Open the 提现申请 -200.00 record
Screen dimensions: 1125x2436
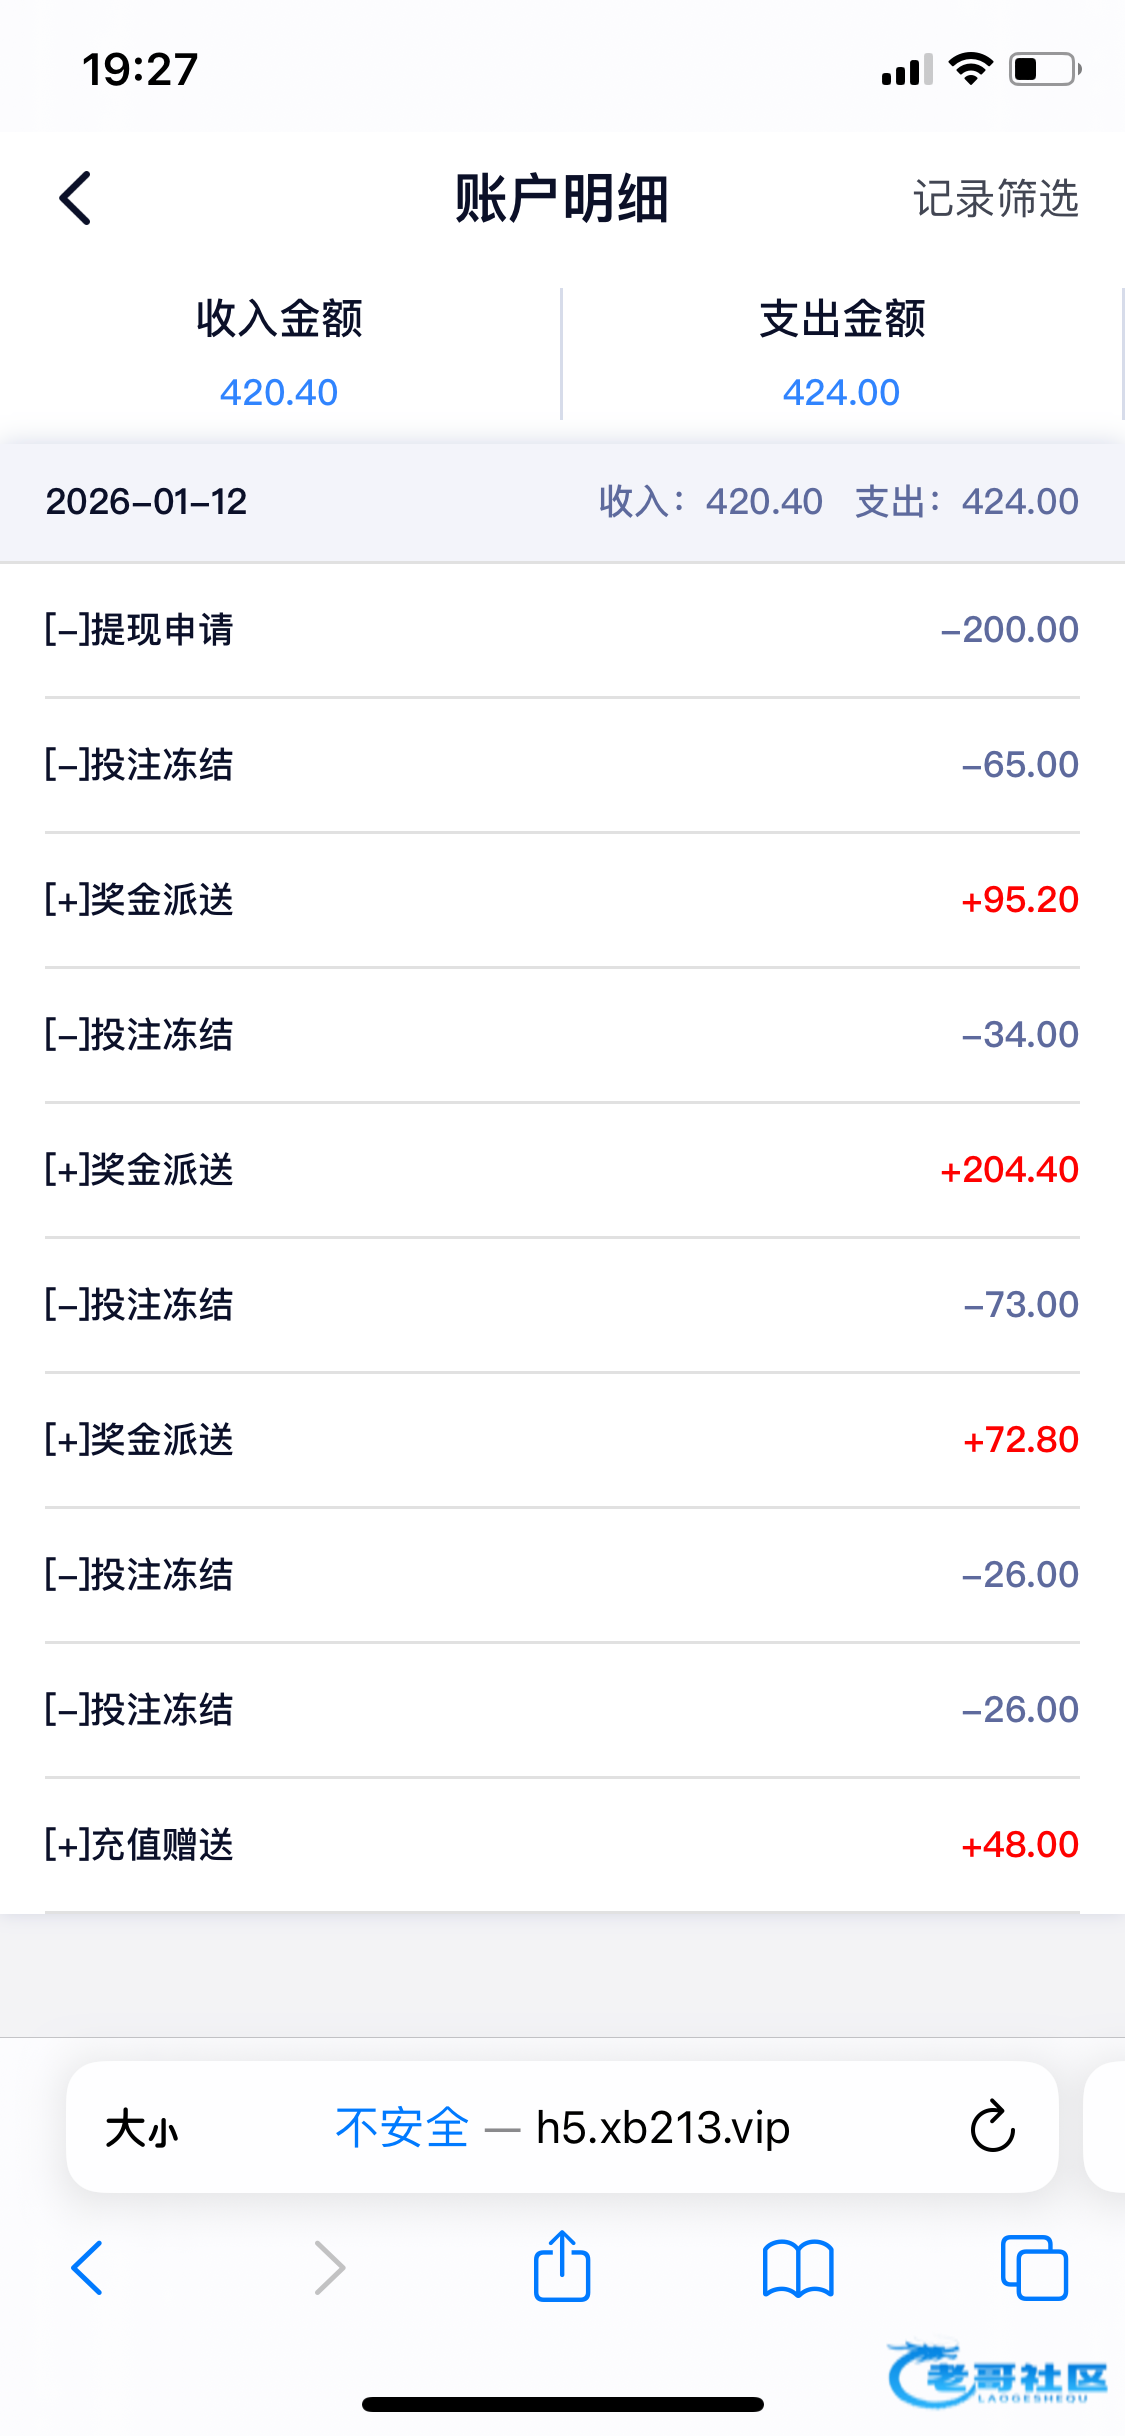point(562,630)
